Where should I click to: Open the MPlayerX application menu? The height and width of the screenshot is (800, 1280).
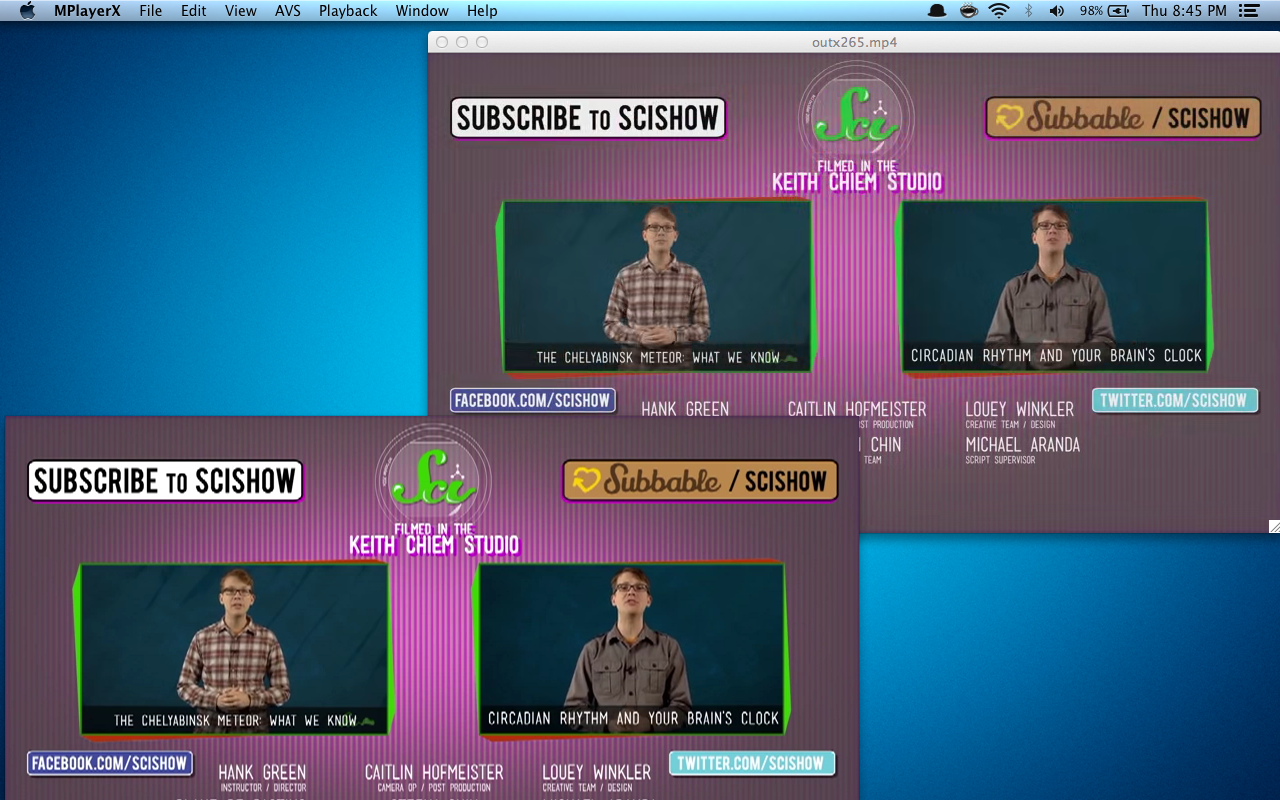pyautogui.click(x=87, y=11)
